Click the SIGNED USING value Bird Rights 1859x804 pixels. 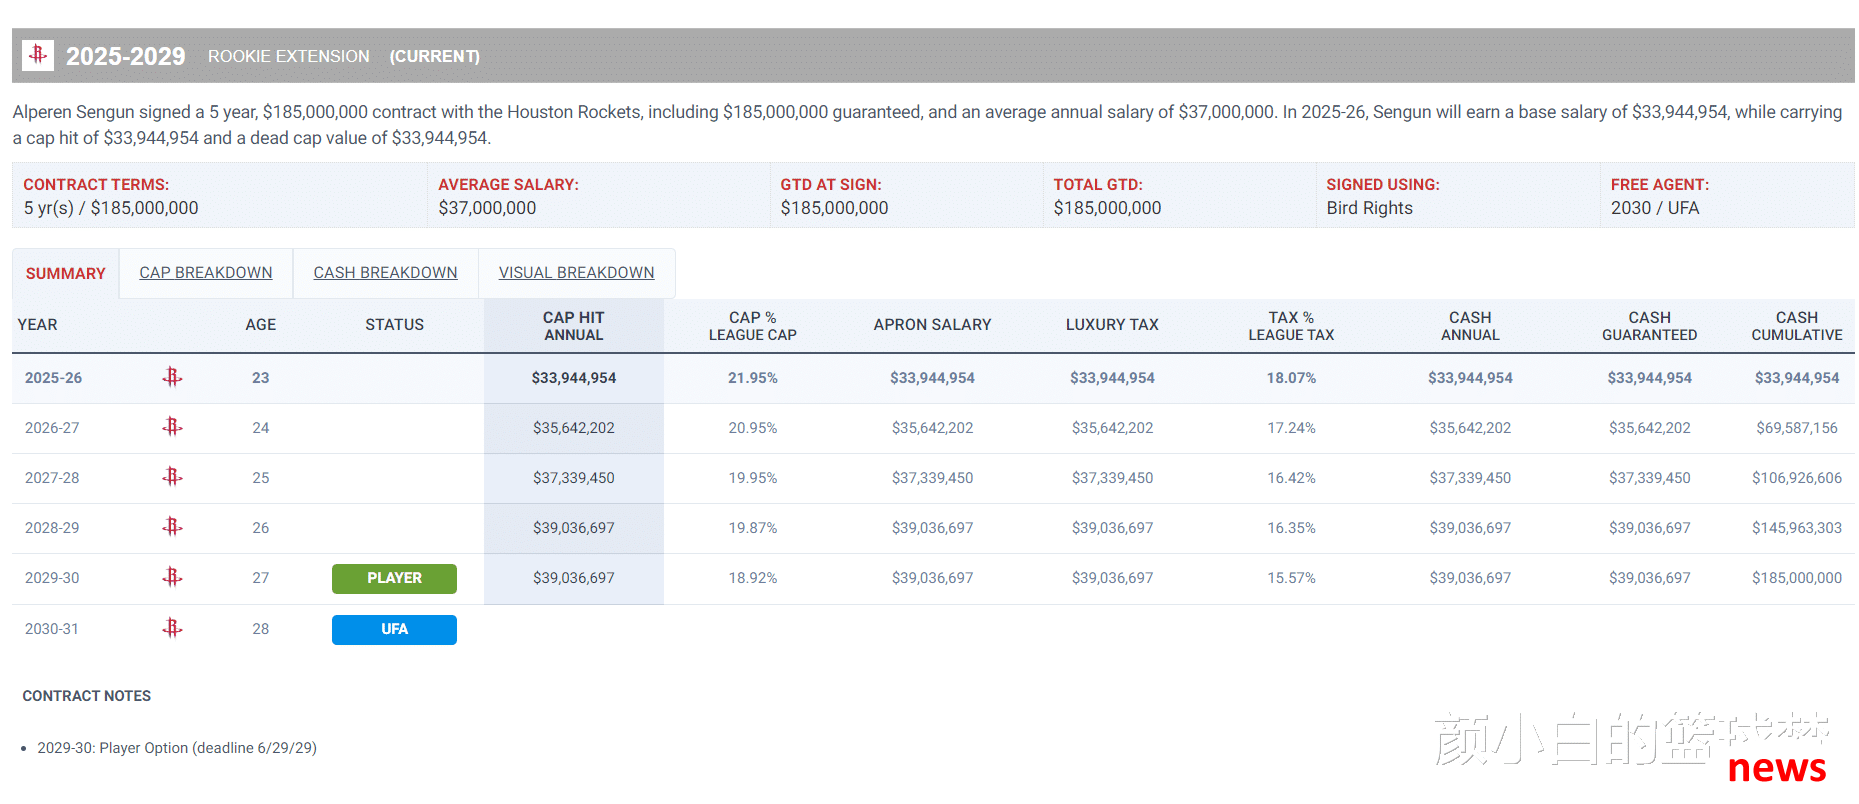(1369, 208)
